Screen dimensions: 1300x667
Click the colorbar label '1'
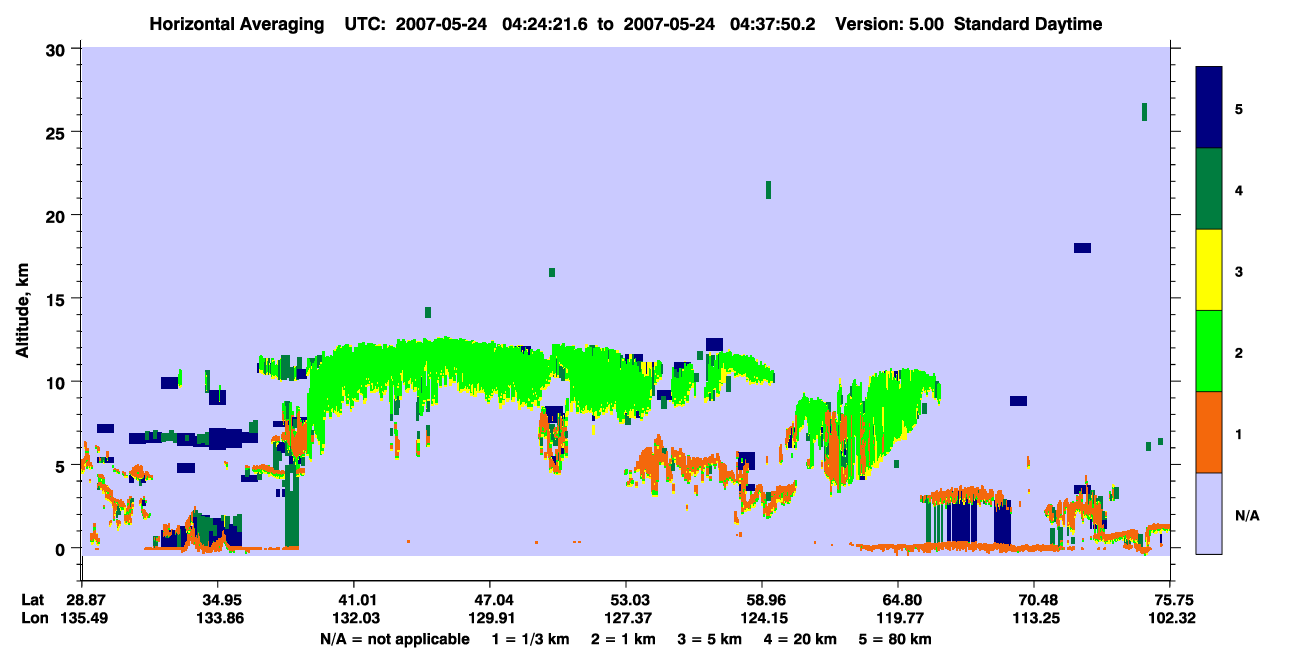(x=1238, y=433)
